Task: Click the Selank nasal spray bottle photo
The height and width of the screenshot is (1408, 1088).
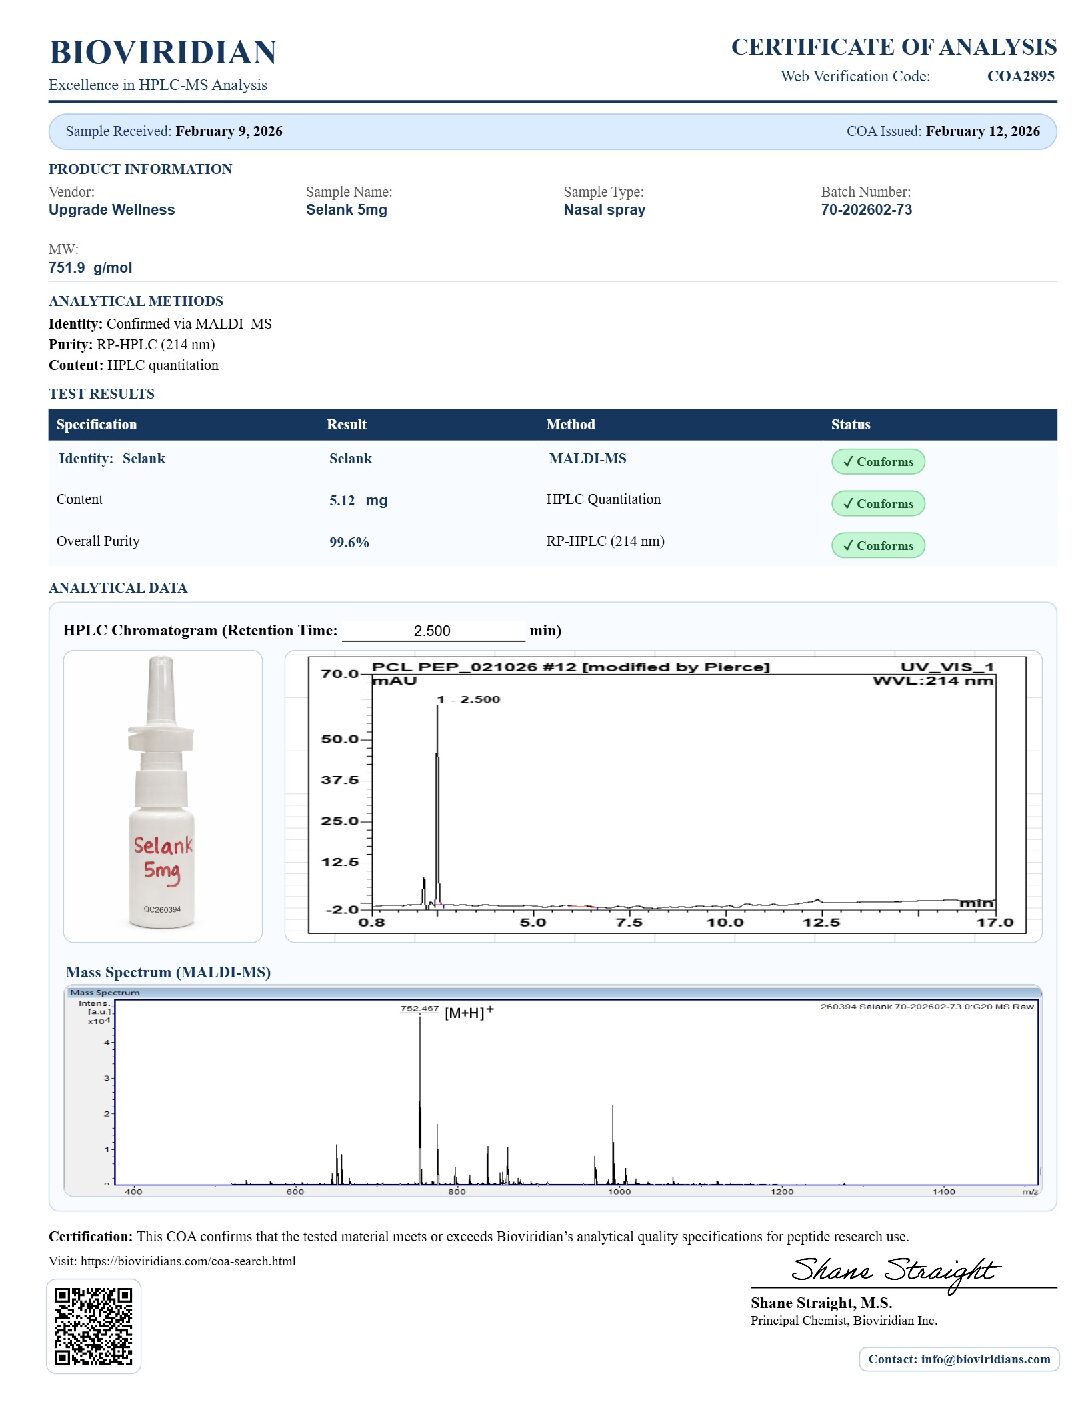Action: coord(163,795)
